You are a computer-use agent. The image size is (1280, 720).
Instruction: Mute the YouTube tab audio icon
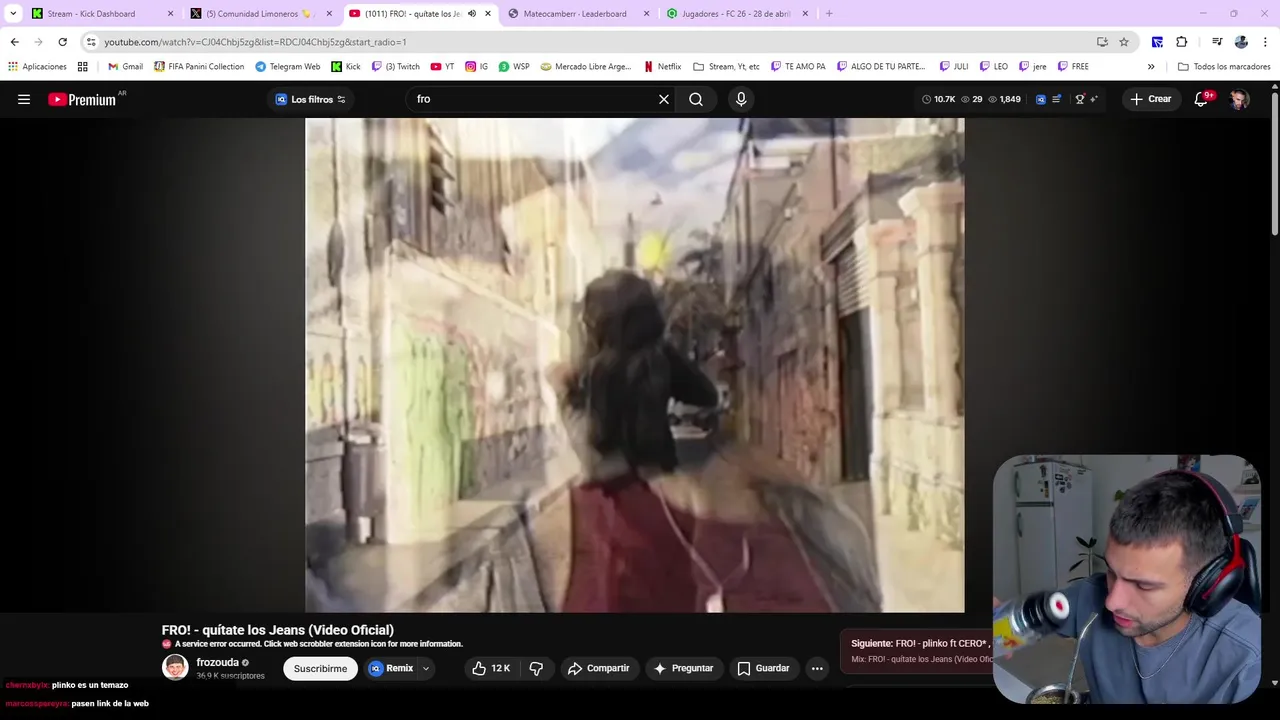(472, 14)
